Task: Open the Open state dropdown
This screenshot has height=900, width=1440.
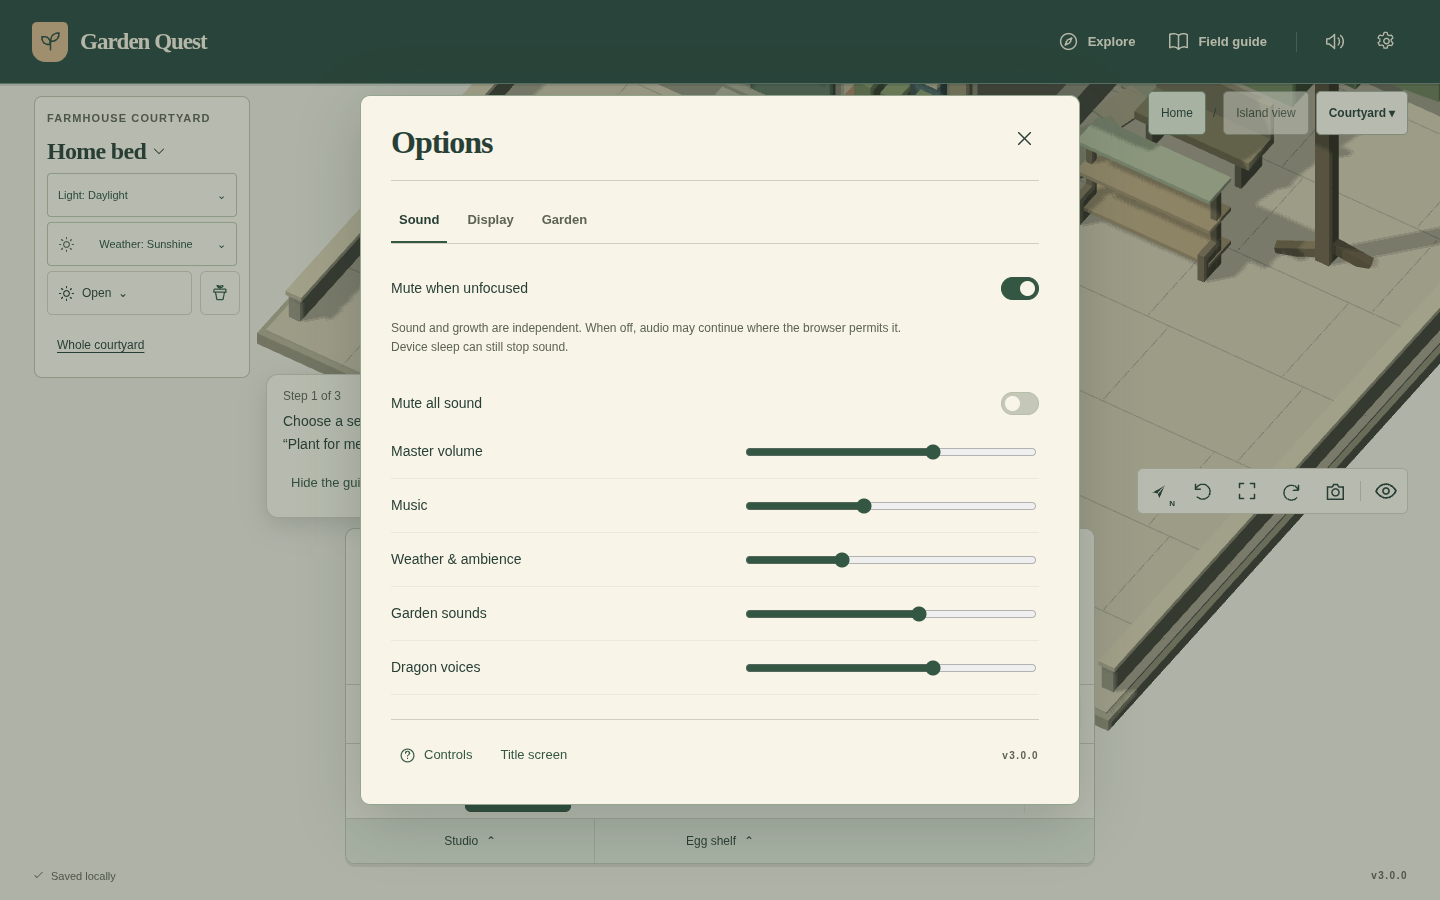Action: pyautogui.click(x=119, y=293)
